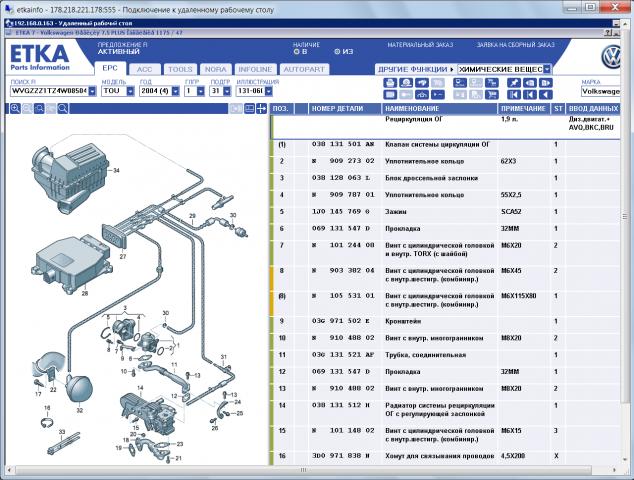Click the vertical scrollbar on the right edge

pyautogui.click(x=625, y=216)
